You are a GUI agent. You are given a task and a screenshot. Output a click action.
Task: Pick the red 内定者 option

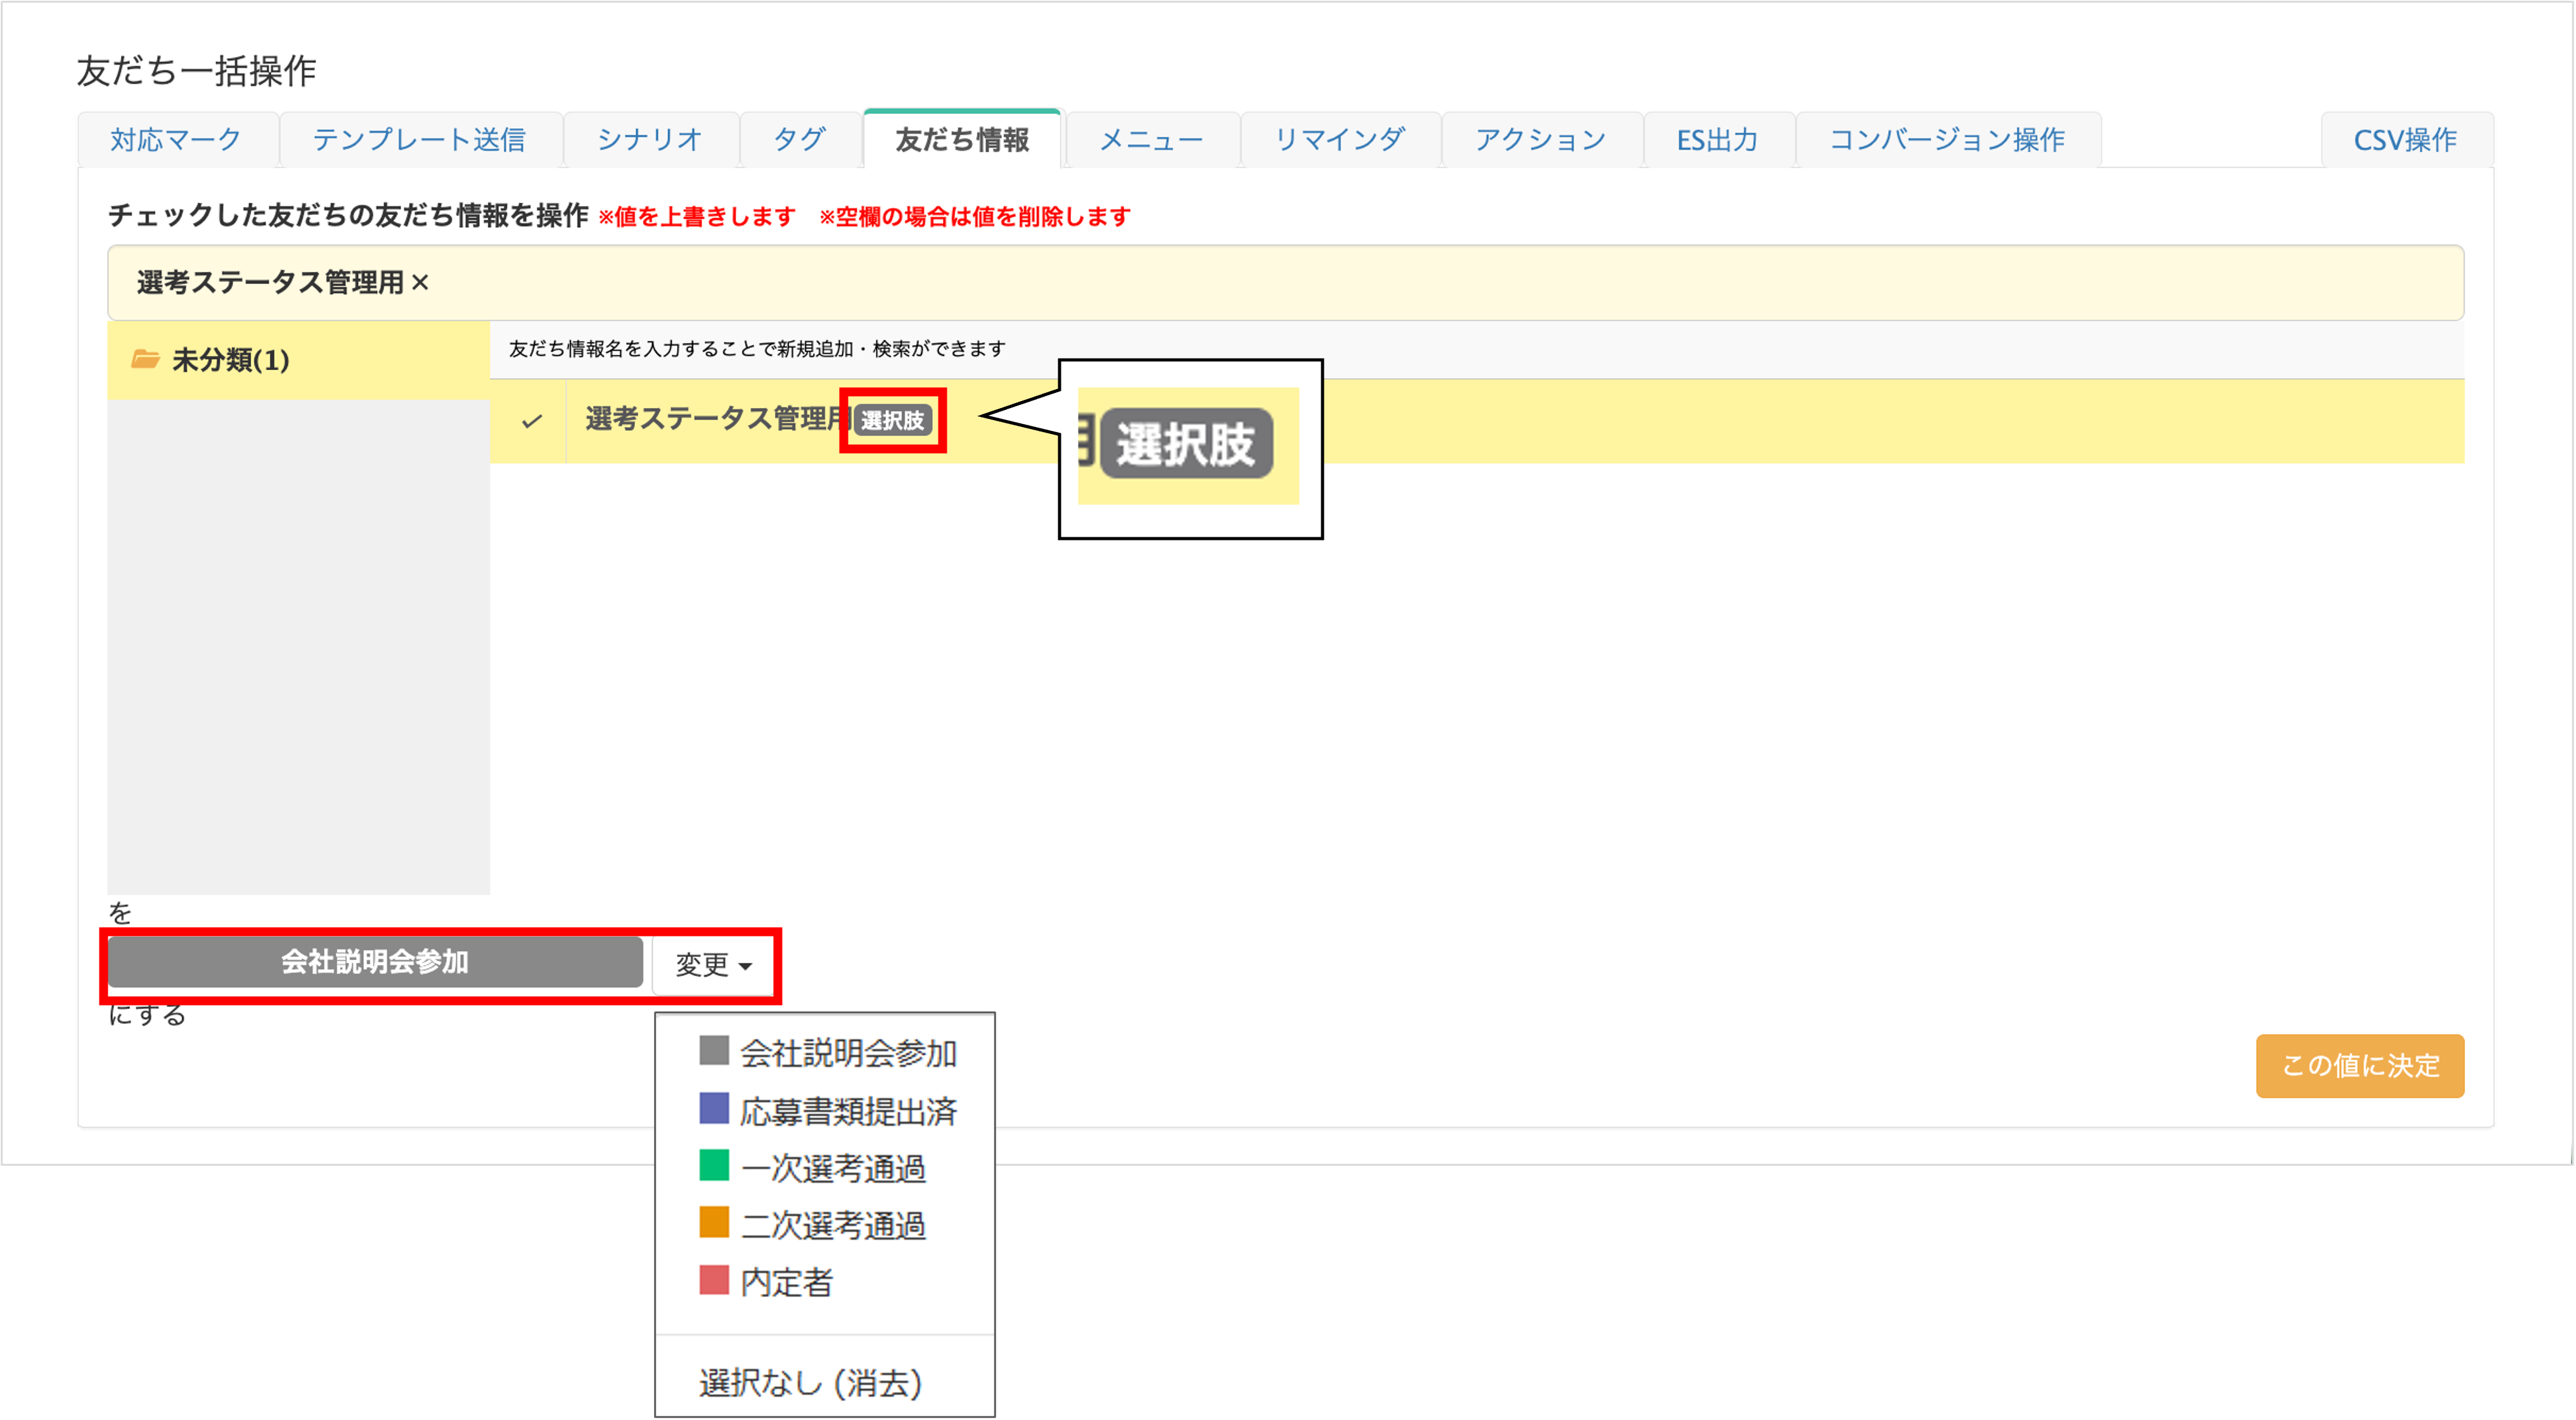pos(786,1282)
